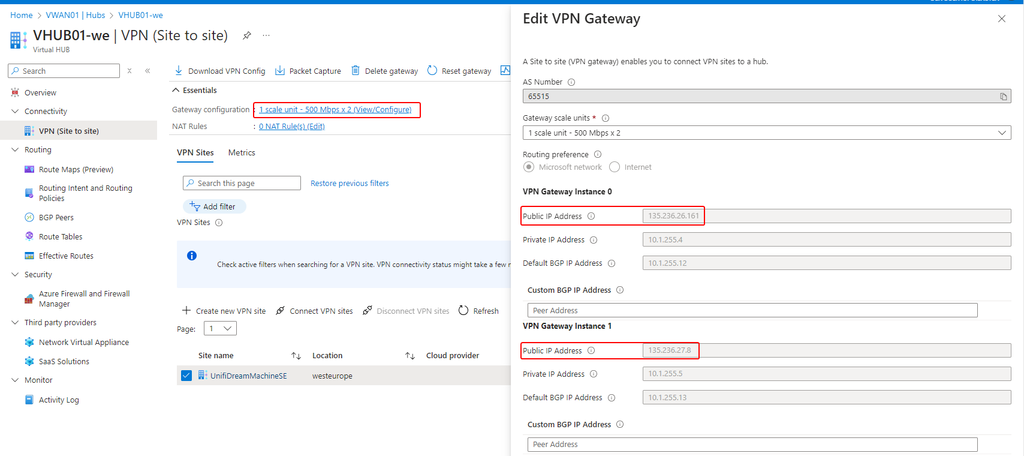Go to Home breadcrumb
The image size is (1024, 456).
pos(20,14)
